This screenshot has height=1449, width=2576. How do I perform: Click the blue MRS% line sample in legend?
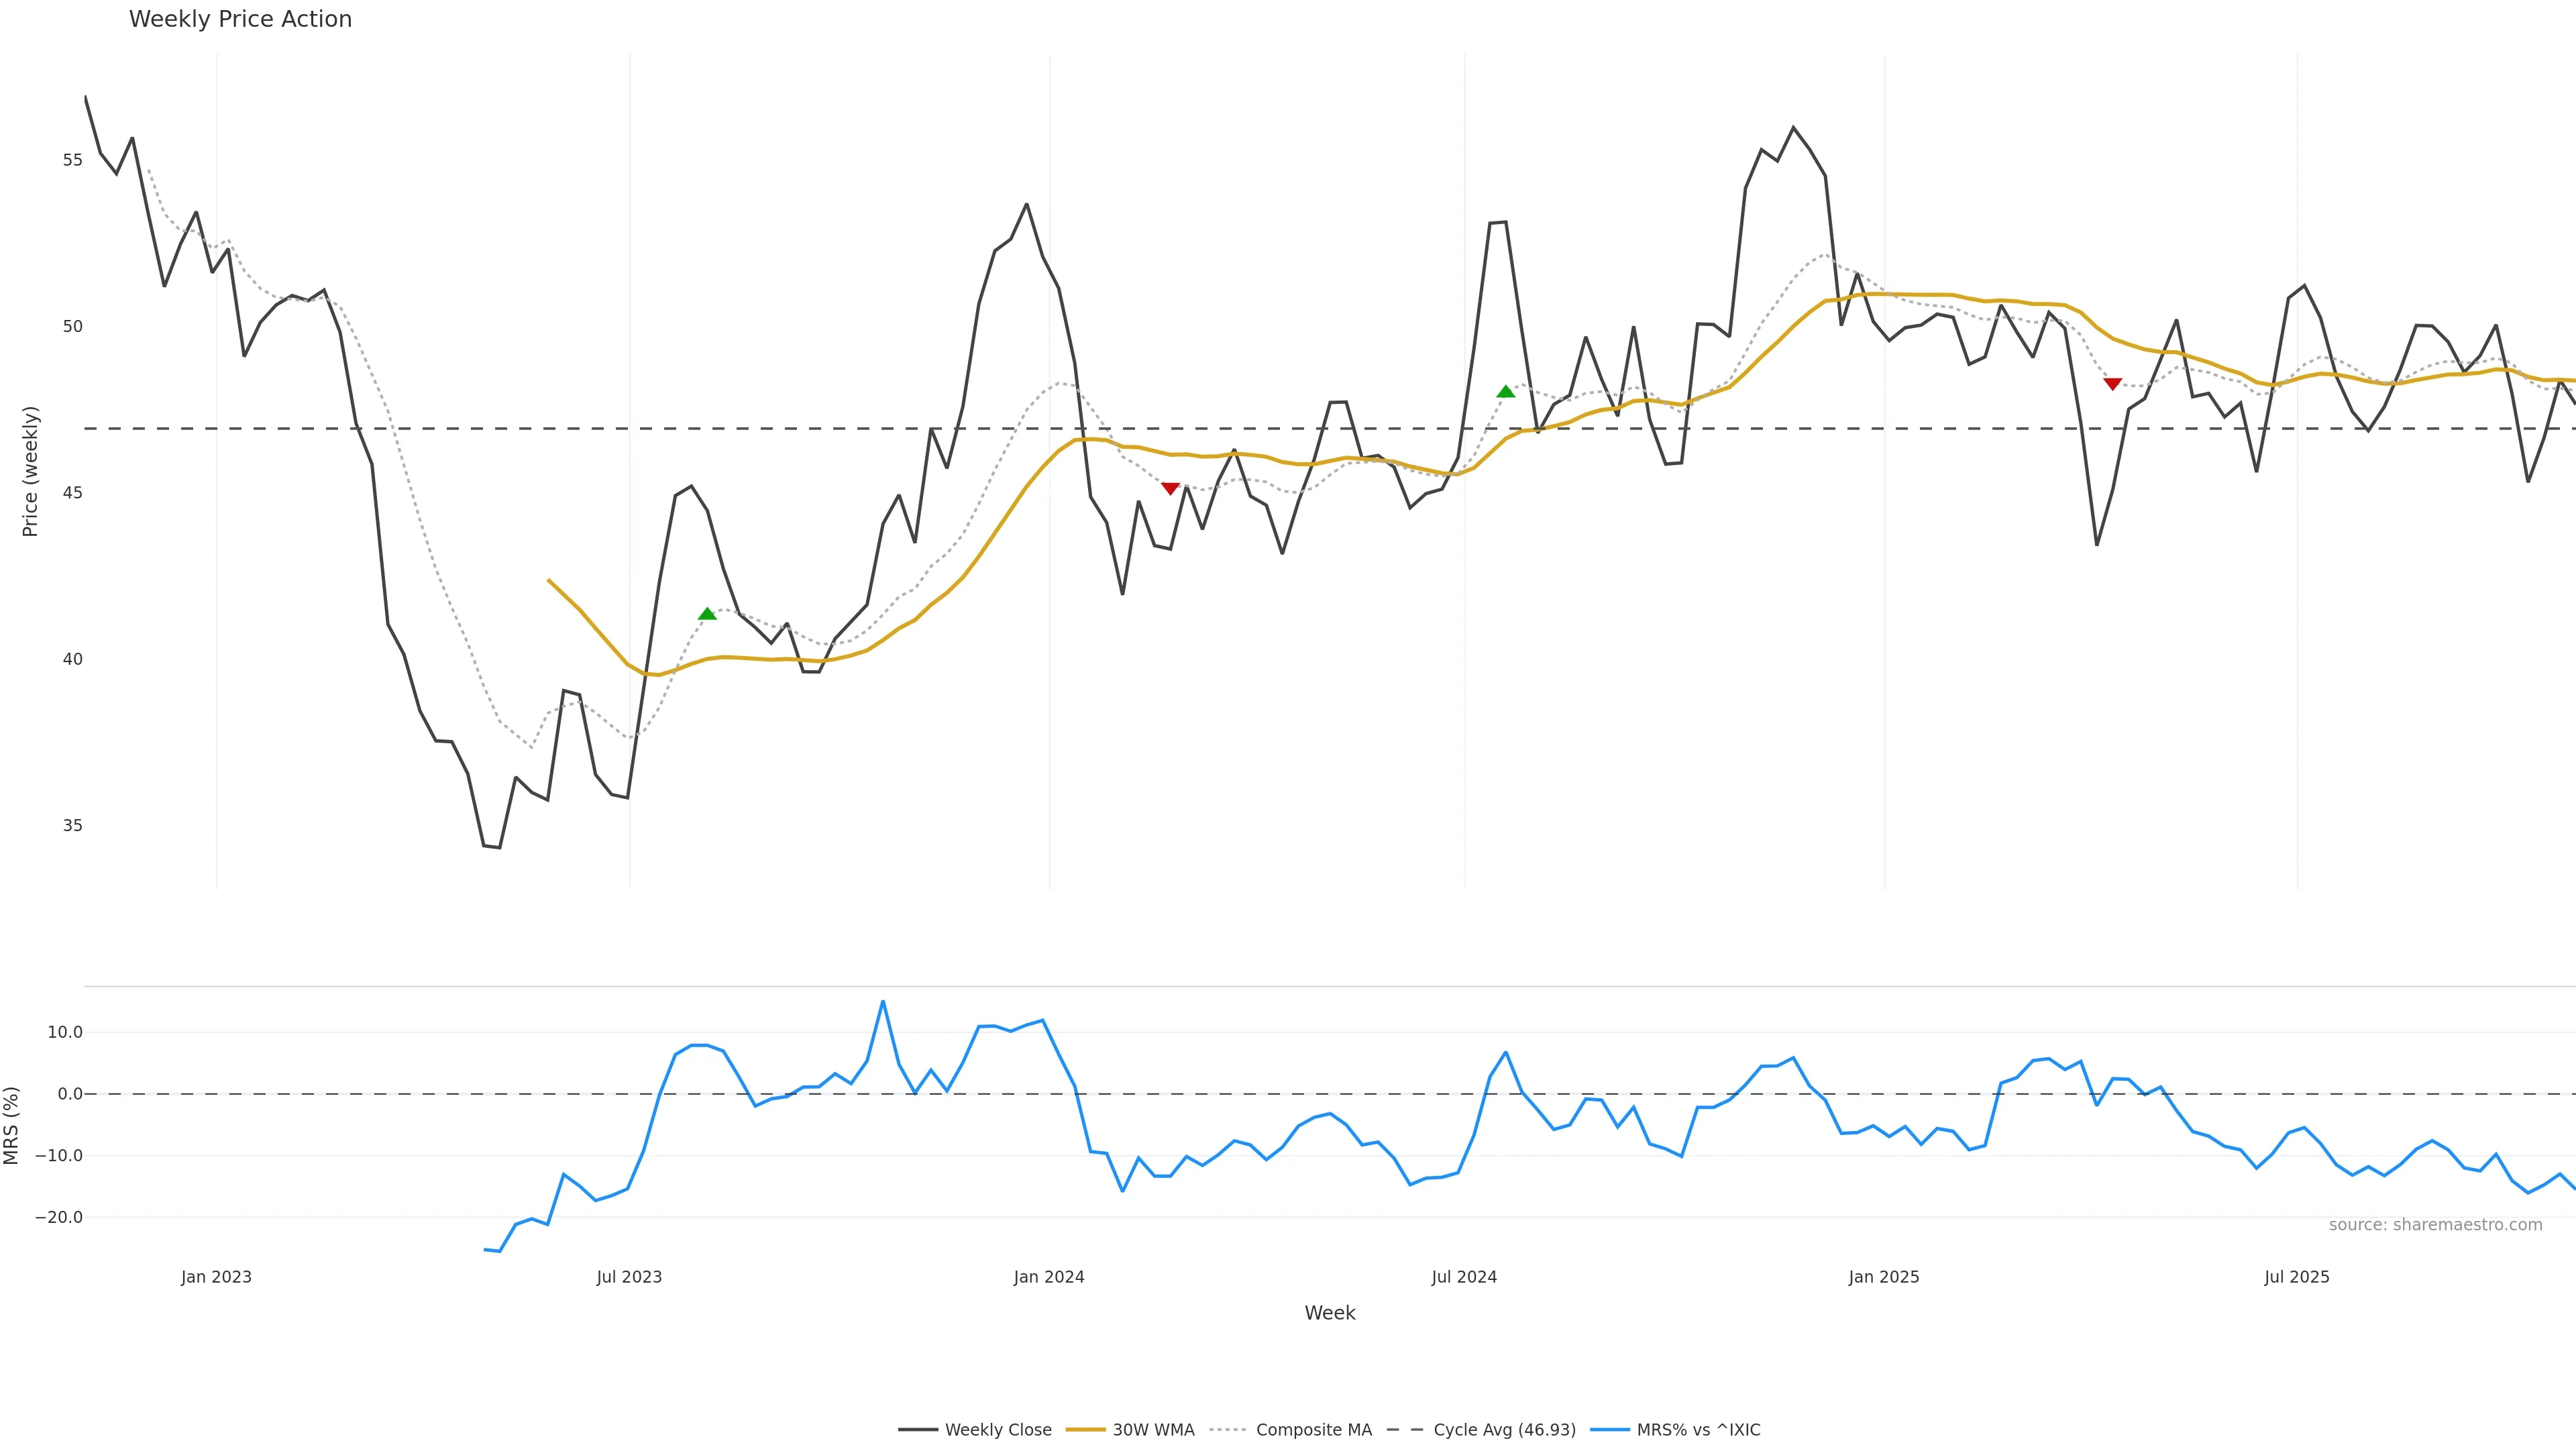coord(1609,1430)
